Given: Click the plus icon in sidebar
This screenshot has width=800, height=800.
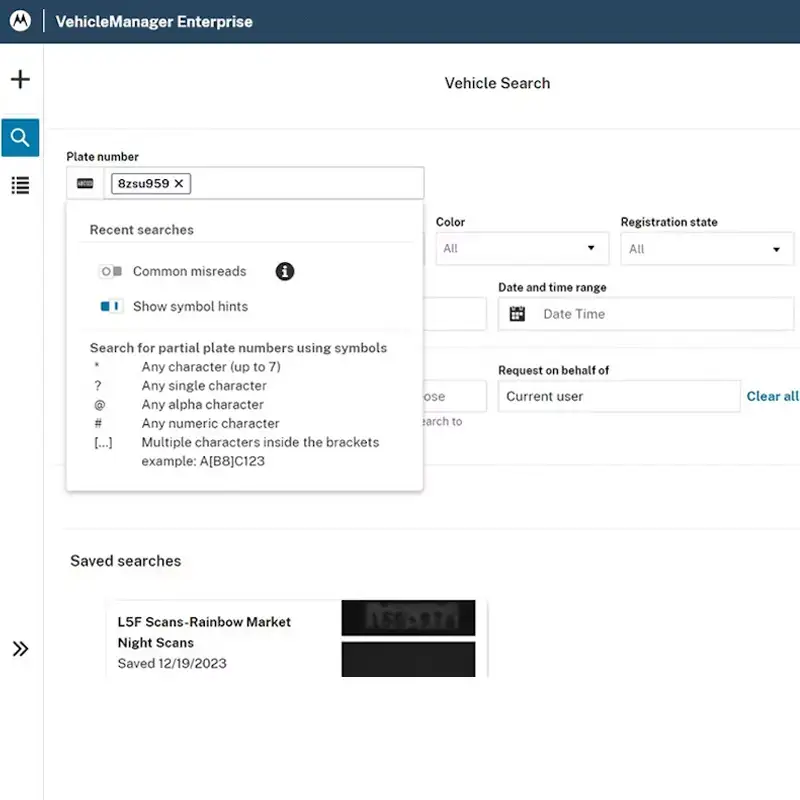Looking at the screenshot, I should click(20, 80).
